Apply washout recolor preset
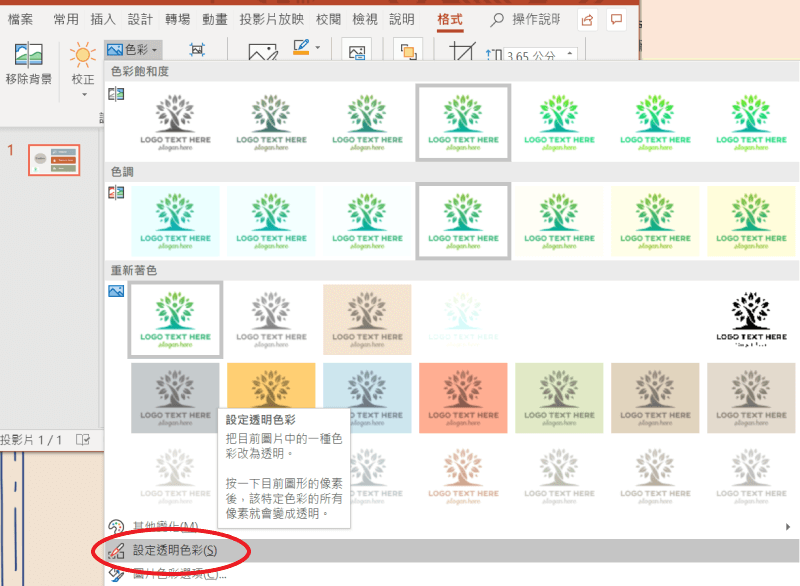This screenshot has height=586, width=800. (x=463, y=319)
